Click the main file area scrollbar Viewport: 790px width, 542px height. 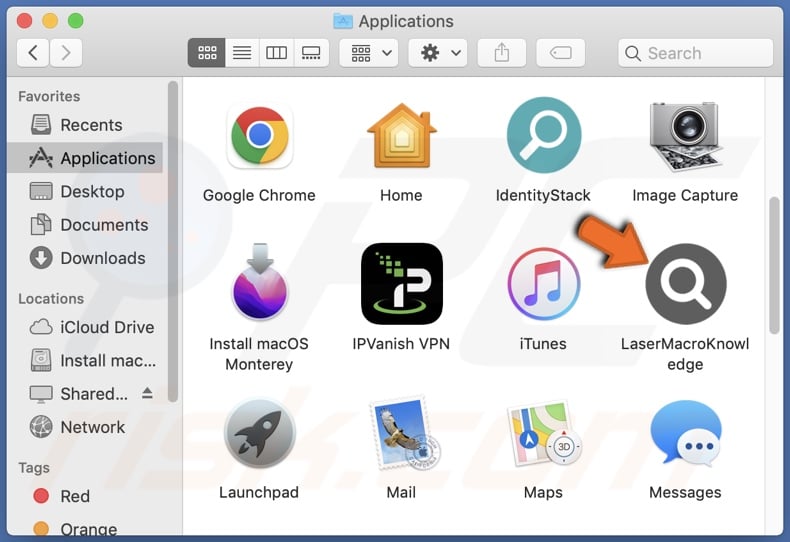pos(774,266)
